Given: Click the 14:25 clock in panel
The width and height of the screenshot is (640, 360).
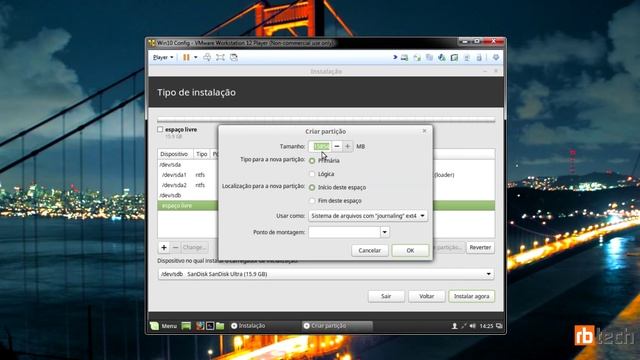Looking at the screenshot, I should point(487,326).
